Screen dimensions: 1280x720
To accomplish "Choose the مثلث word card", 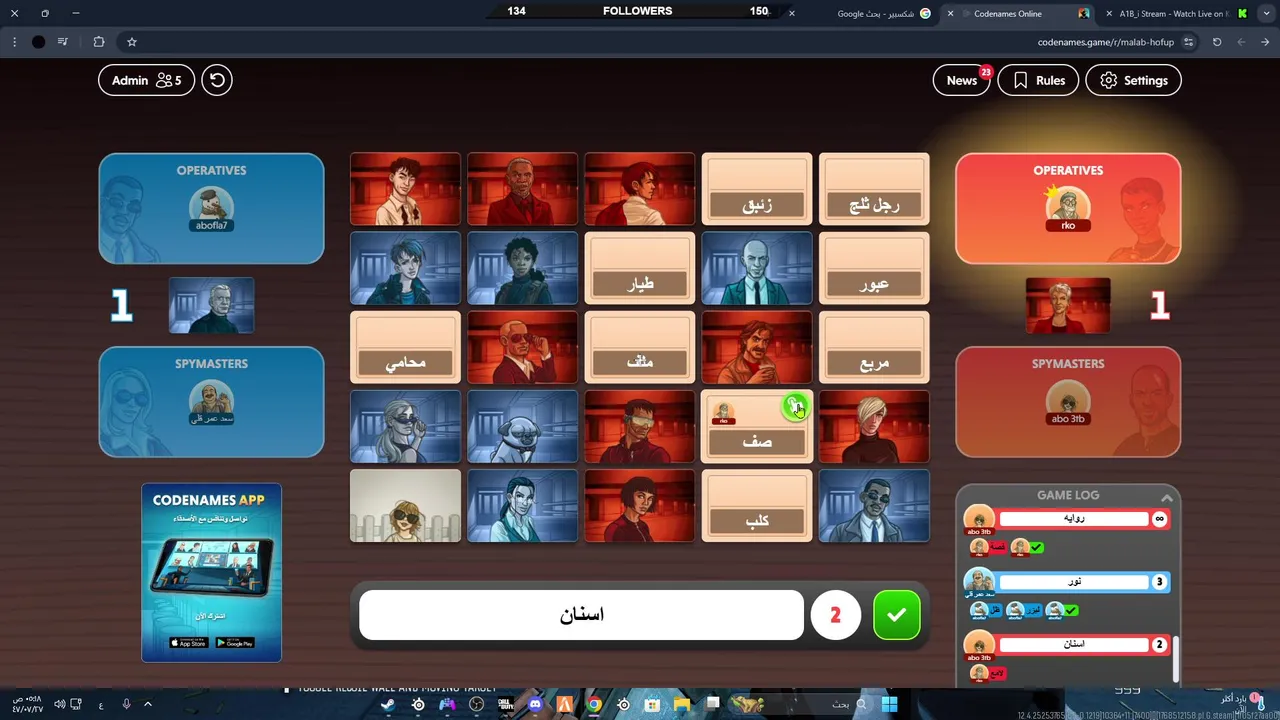I will (640, 347).
